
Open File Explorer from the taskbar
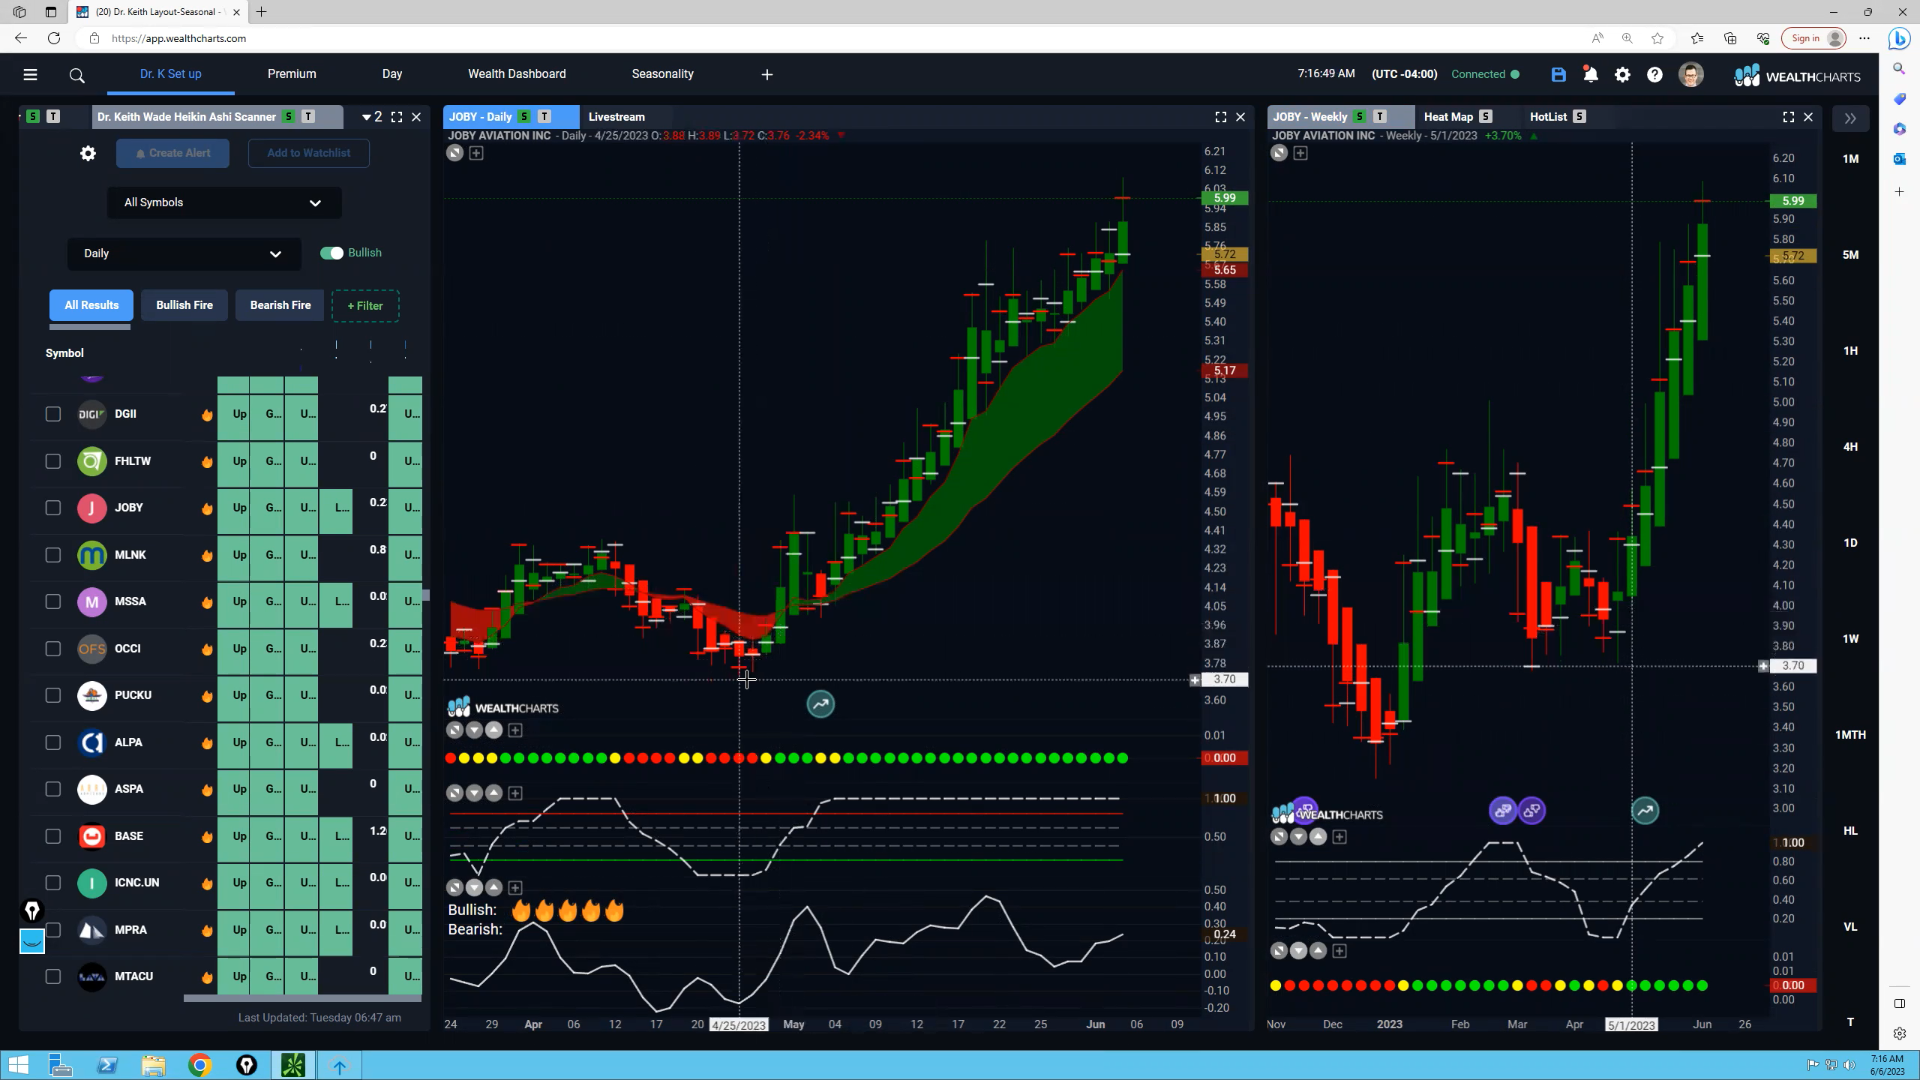tap(153, 1065)
